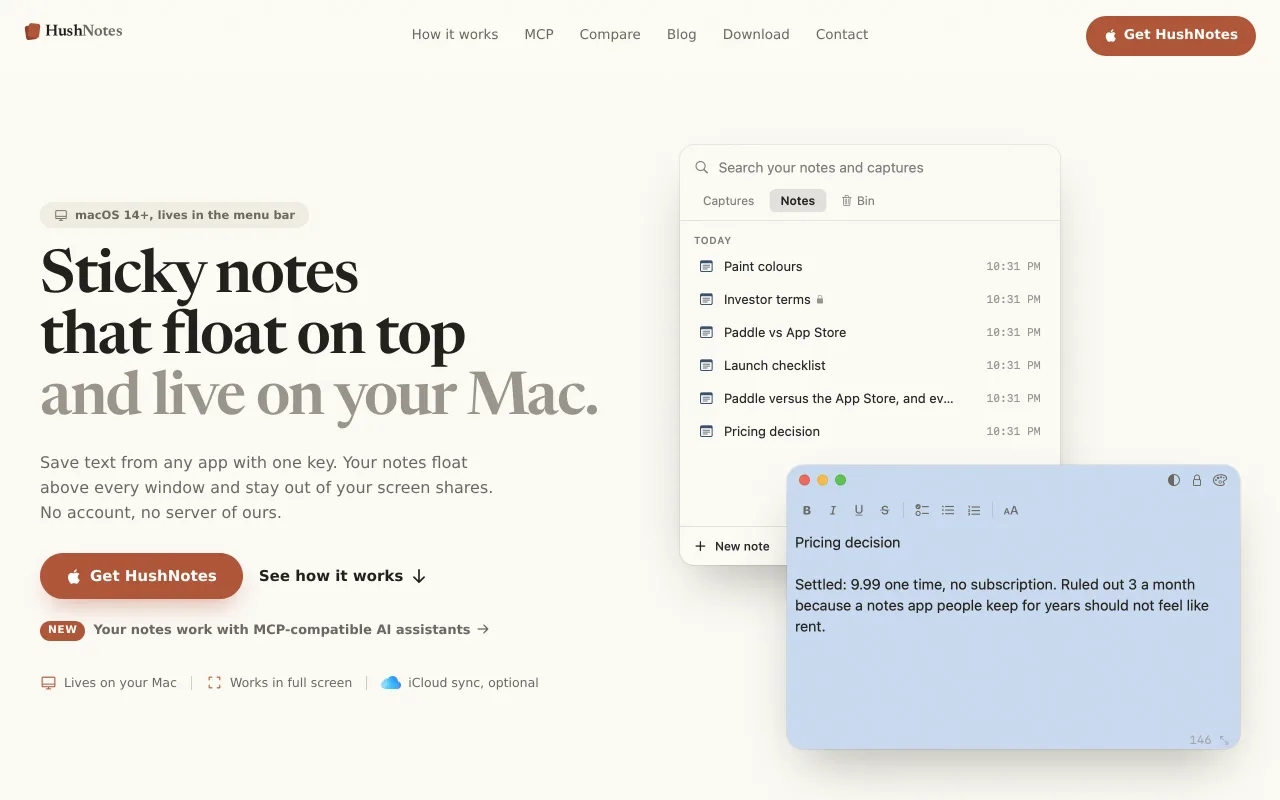
Task: Toggle italic in the note toolbar
Action: click(833, 510)
